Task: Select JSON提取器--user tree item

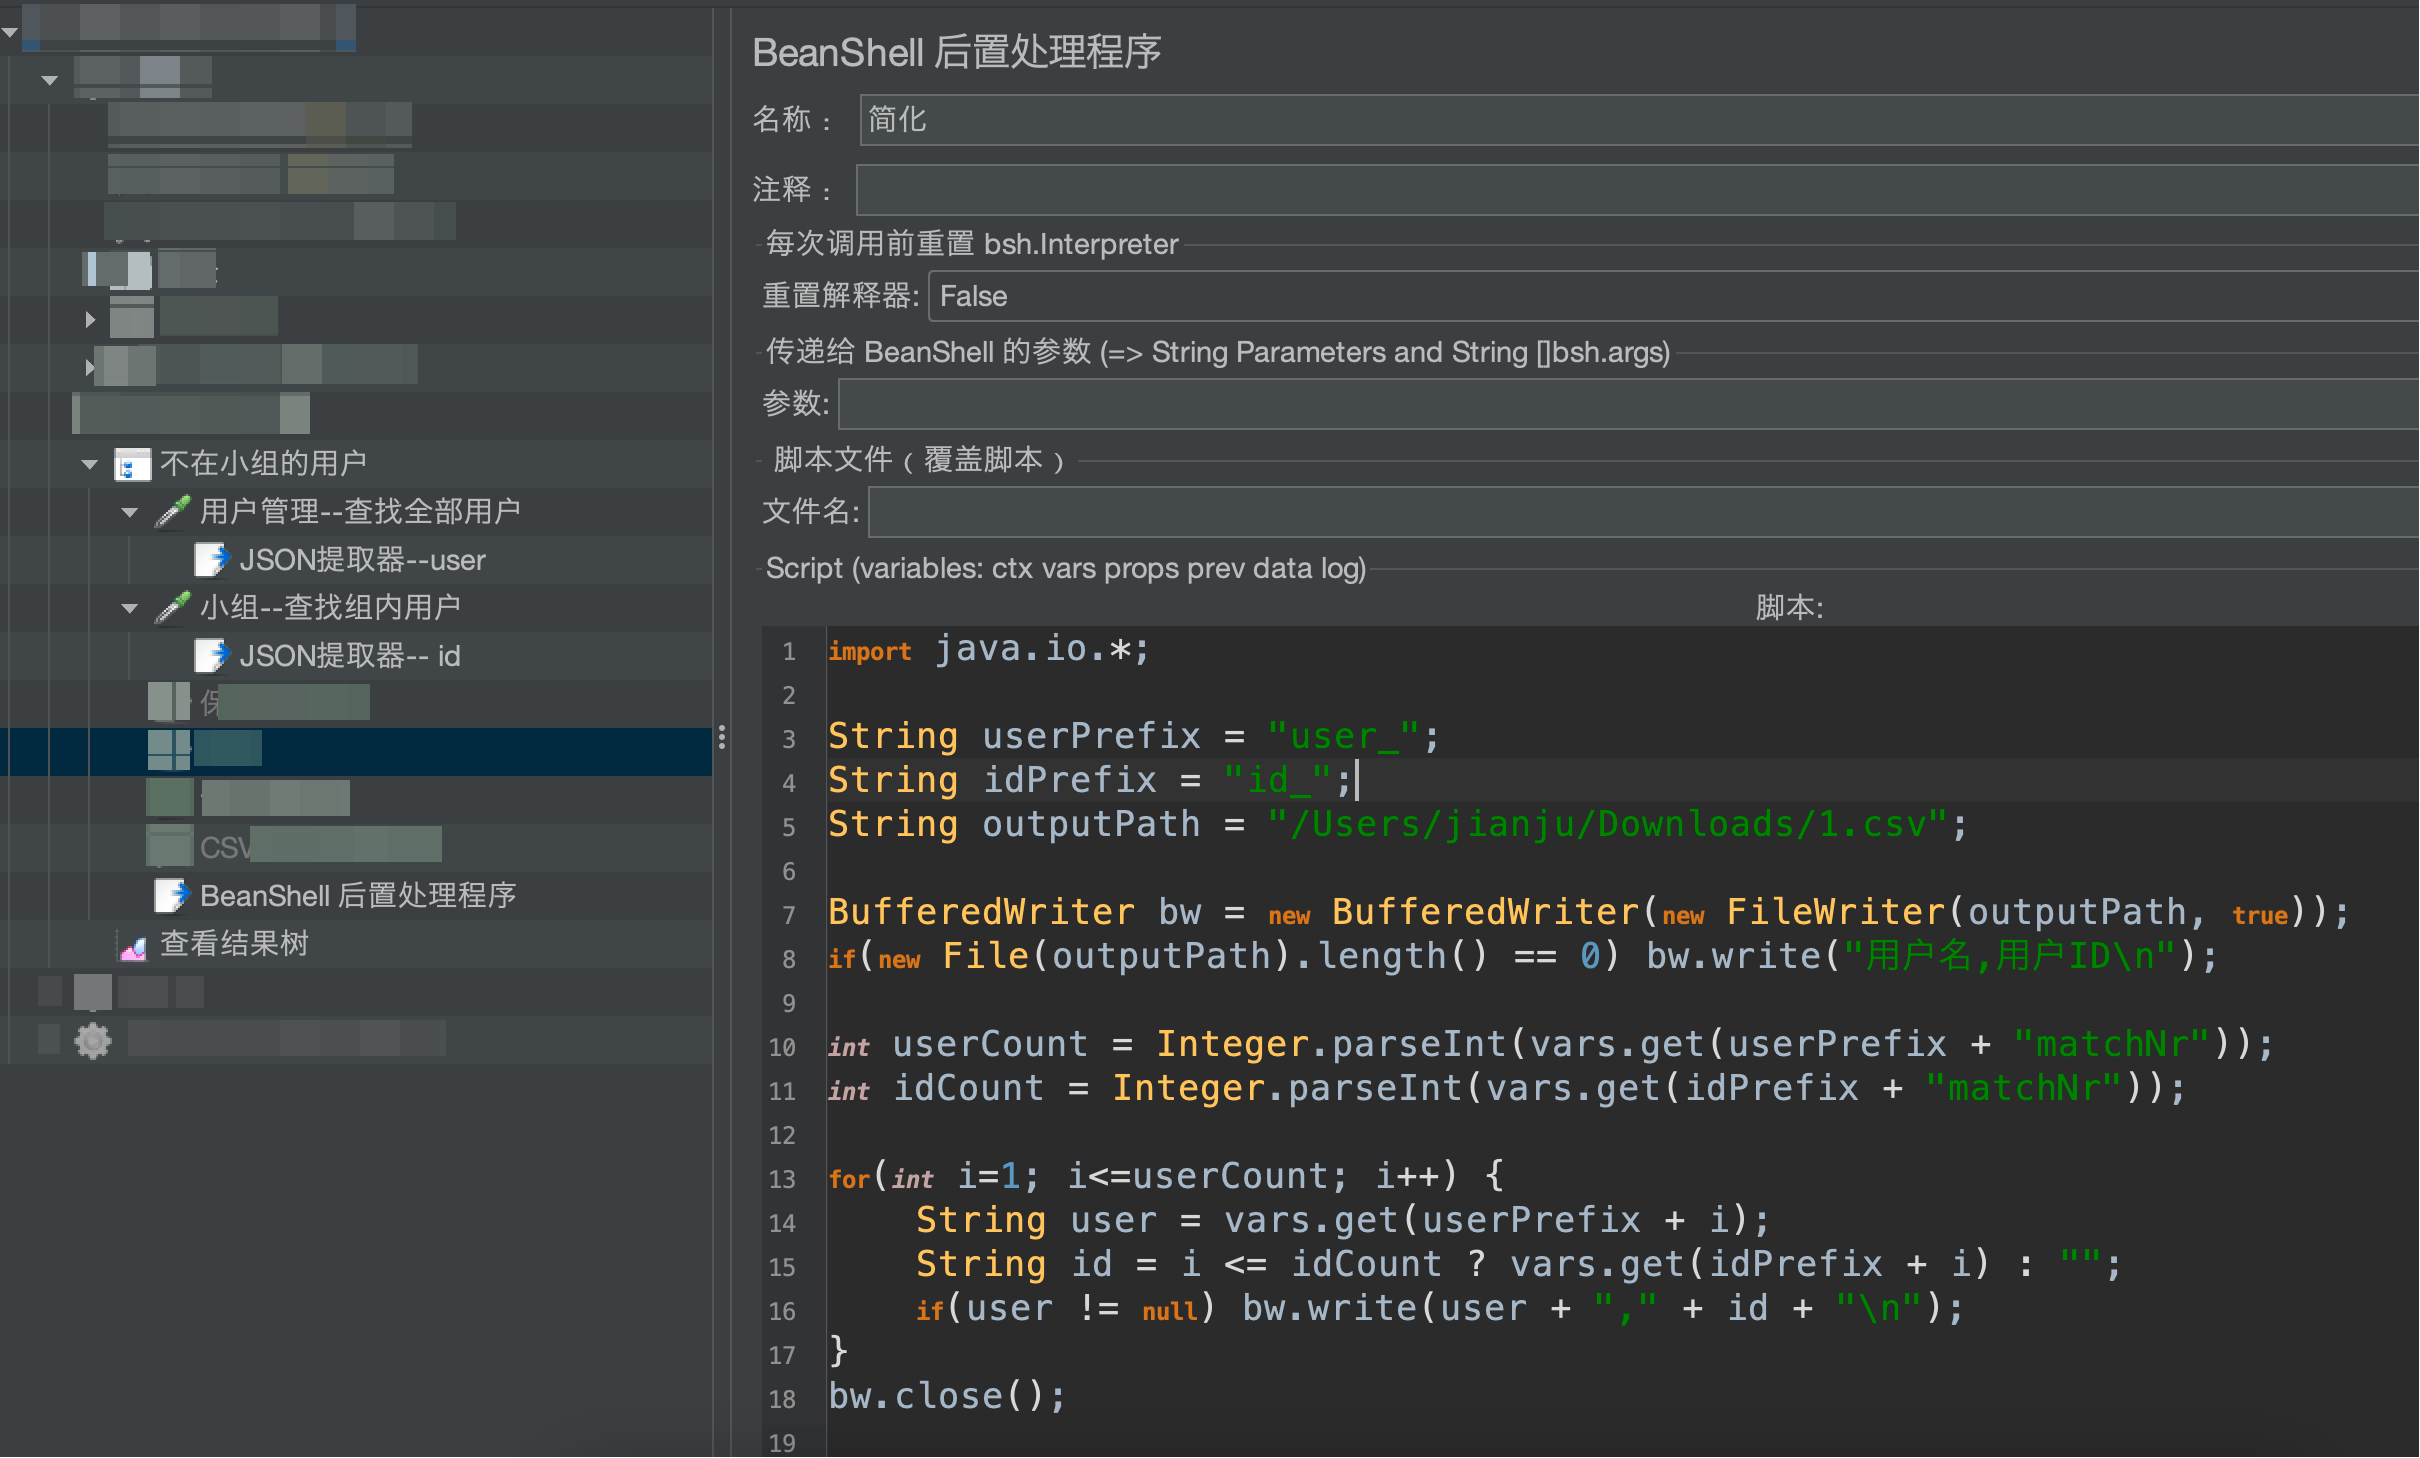Action: click(362, 559)
